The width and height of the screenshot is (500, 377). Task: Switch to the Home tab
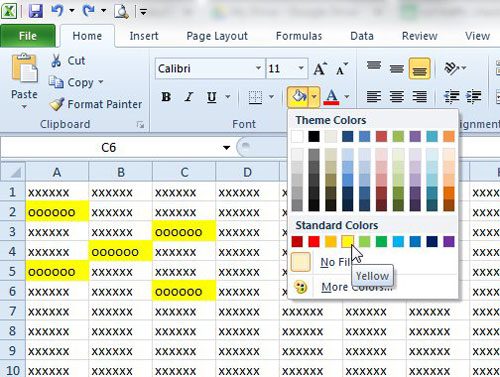point(87,36)
